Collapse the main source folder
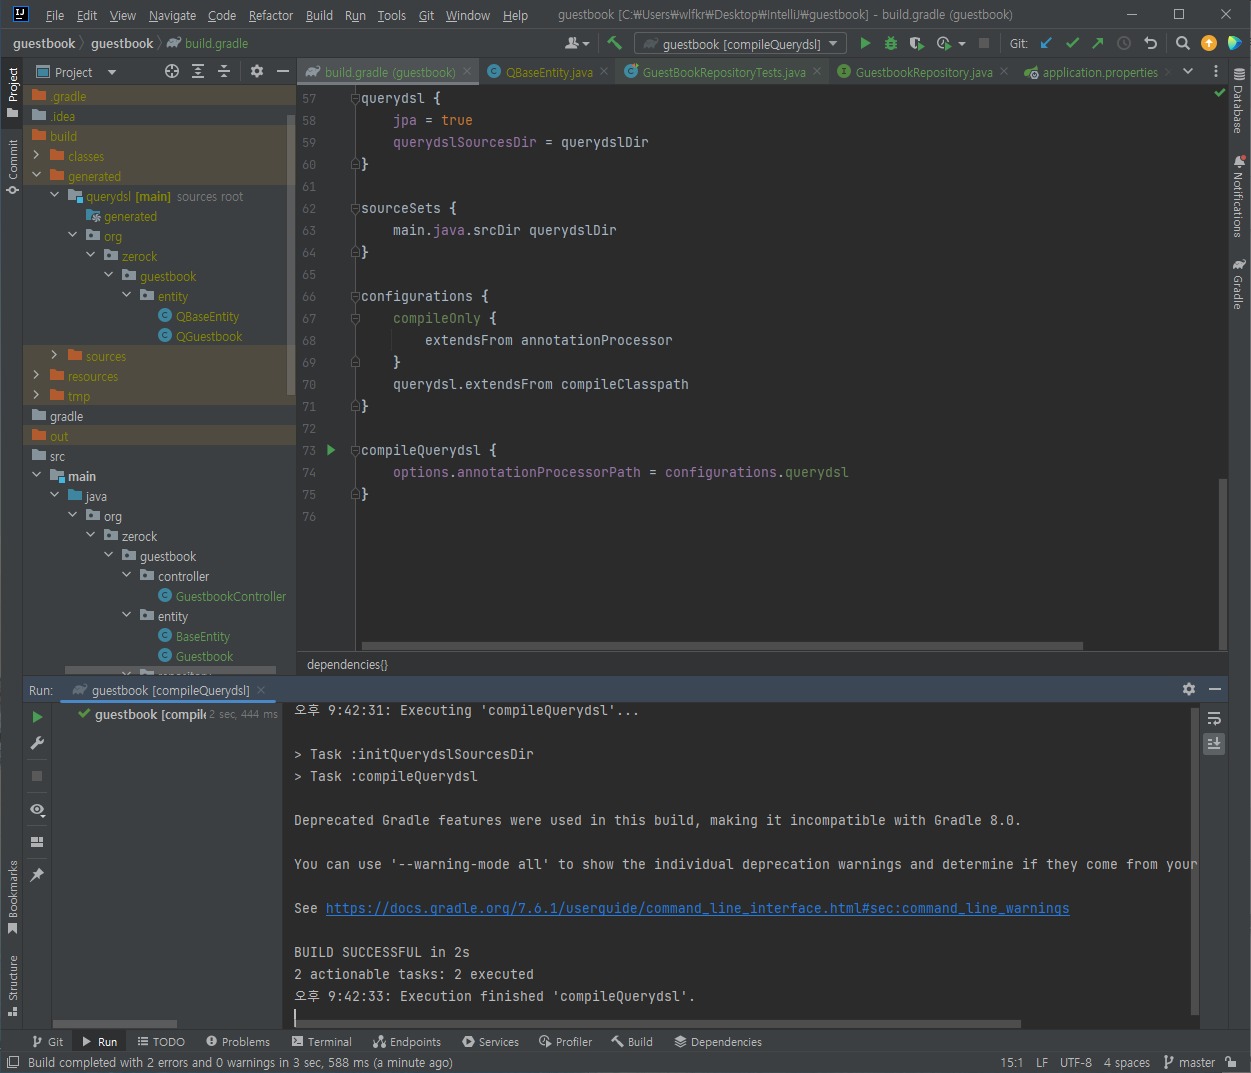This screenshot has height=1073, width=1251. point(37,476)
